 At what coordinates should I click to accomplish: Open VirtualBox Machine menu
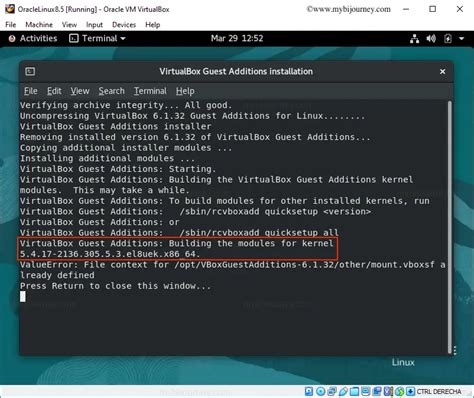39,25
